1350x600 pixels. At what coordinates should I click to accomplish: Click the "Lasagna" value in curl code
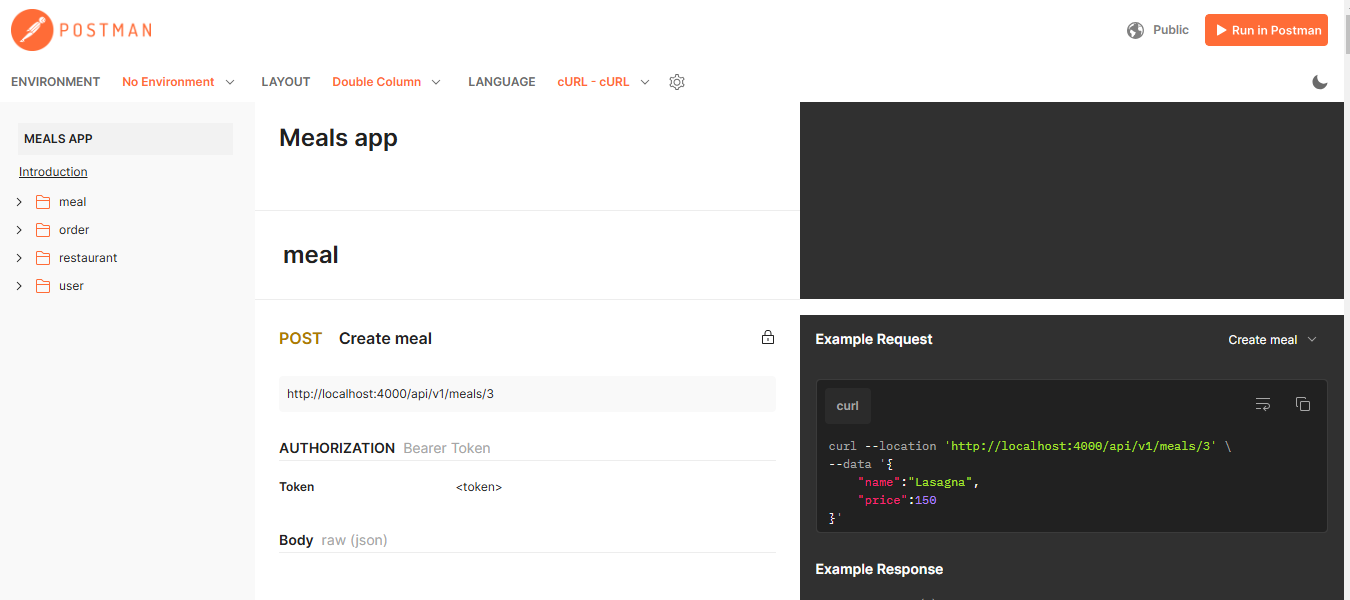click(940, 482)
